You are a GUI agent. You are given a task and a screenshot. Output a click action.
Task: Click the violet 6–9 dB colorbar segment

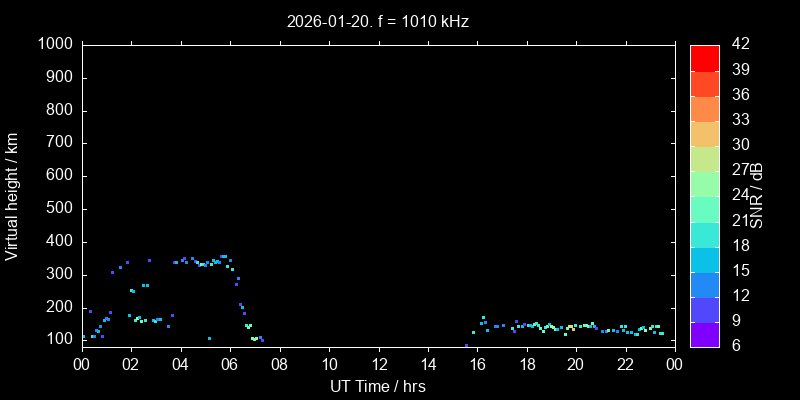(x=704, y=335)
